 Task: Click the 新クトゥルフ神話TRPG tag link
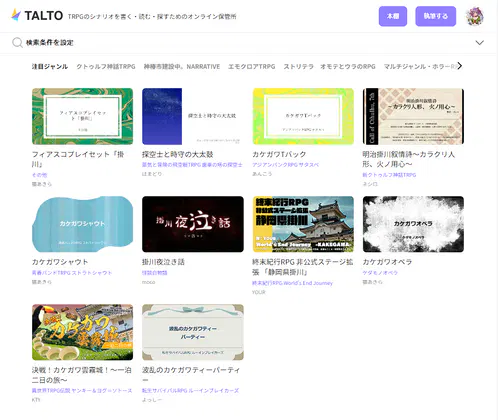(389, 175)
